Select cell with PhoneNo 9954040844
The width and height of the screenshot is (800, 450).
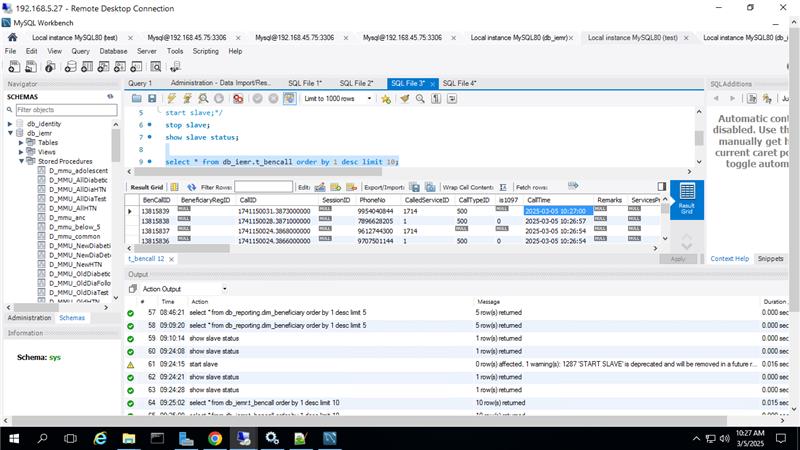tap(376, 211)
